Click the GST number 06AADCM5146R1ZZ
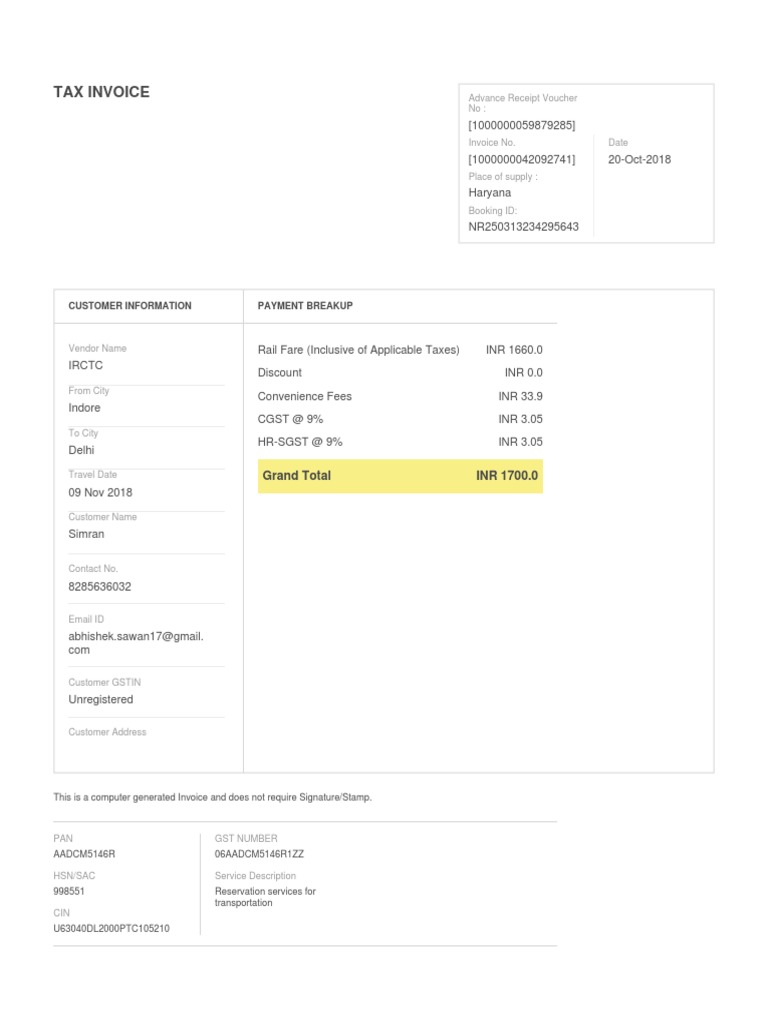 tap(259, 855)
